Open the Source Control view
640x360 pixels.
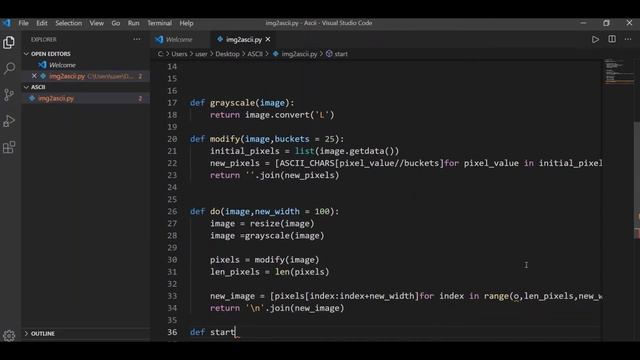click(9, 95)
